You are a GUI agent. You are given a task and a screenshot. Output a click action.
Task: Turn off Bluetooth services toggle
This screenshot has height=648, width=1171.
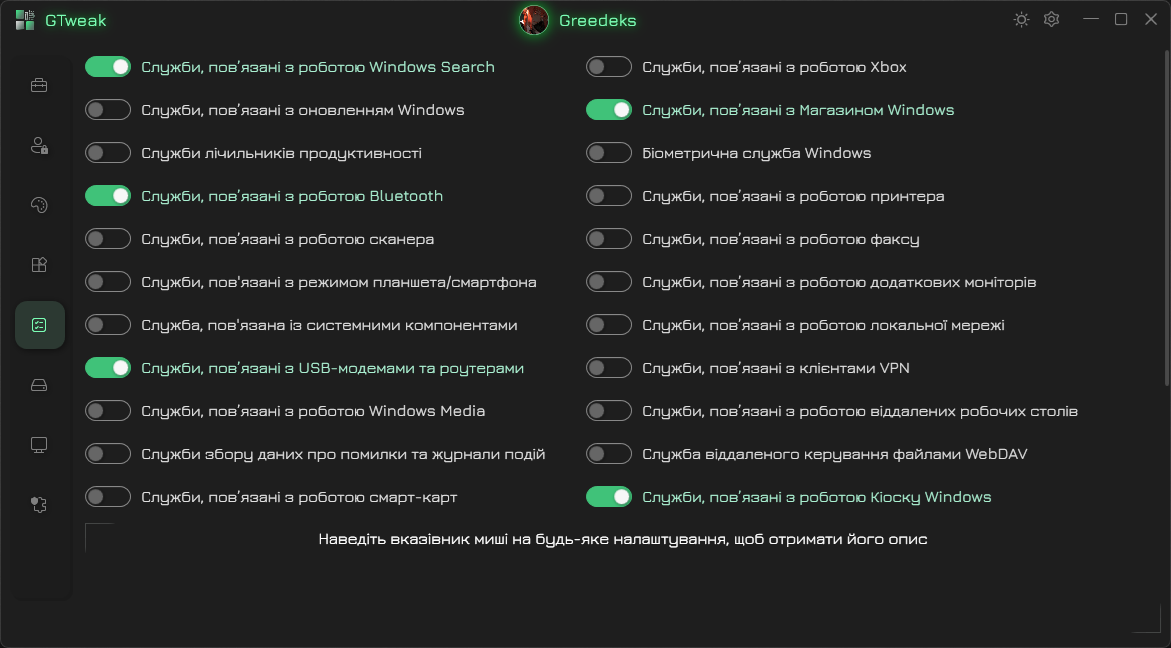pos(108,196)
